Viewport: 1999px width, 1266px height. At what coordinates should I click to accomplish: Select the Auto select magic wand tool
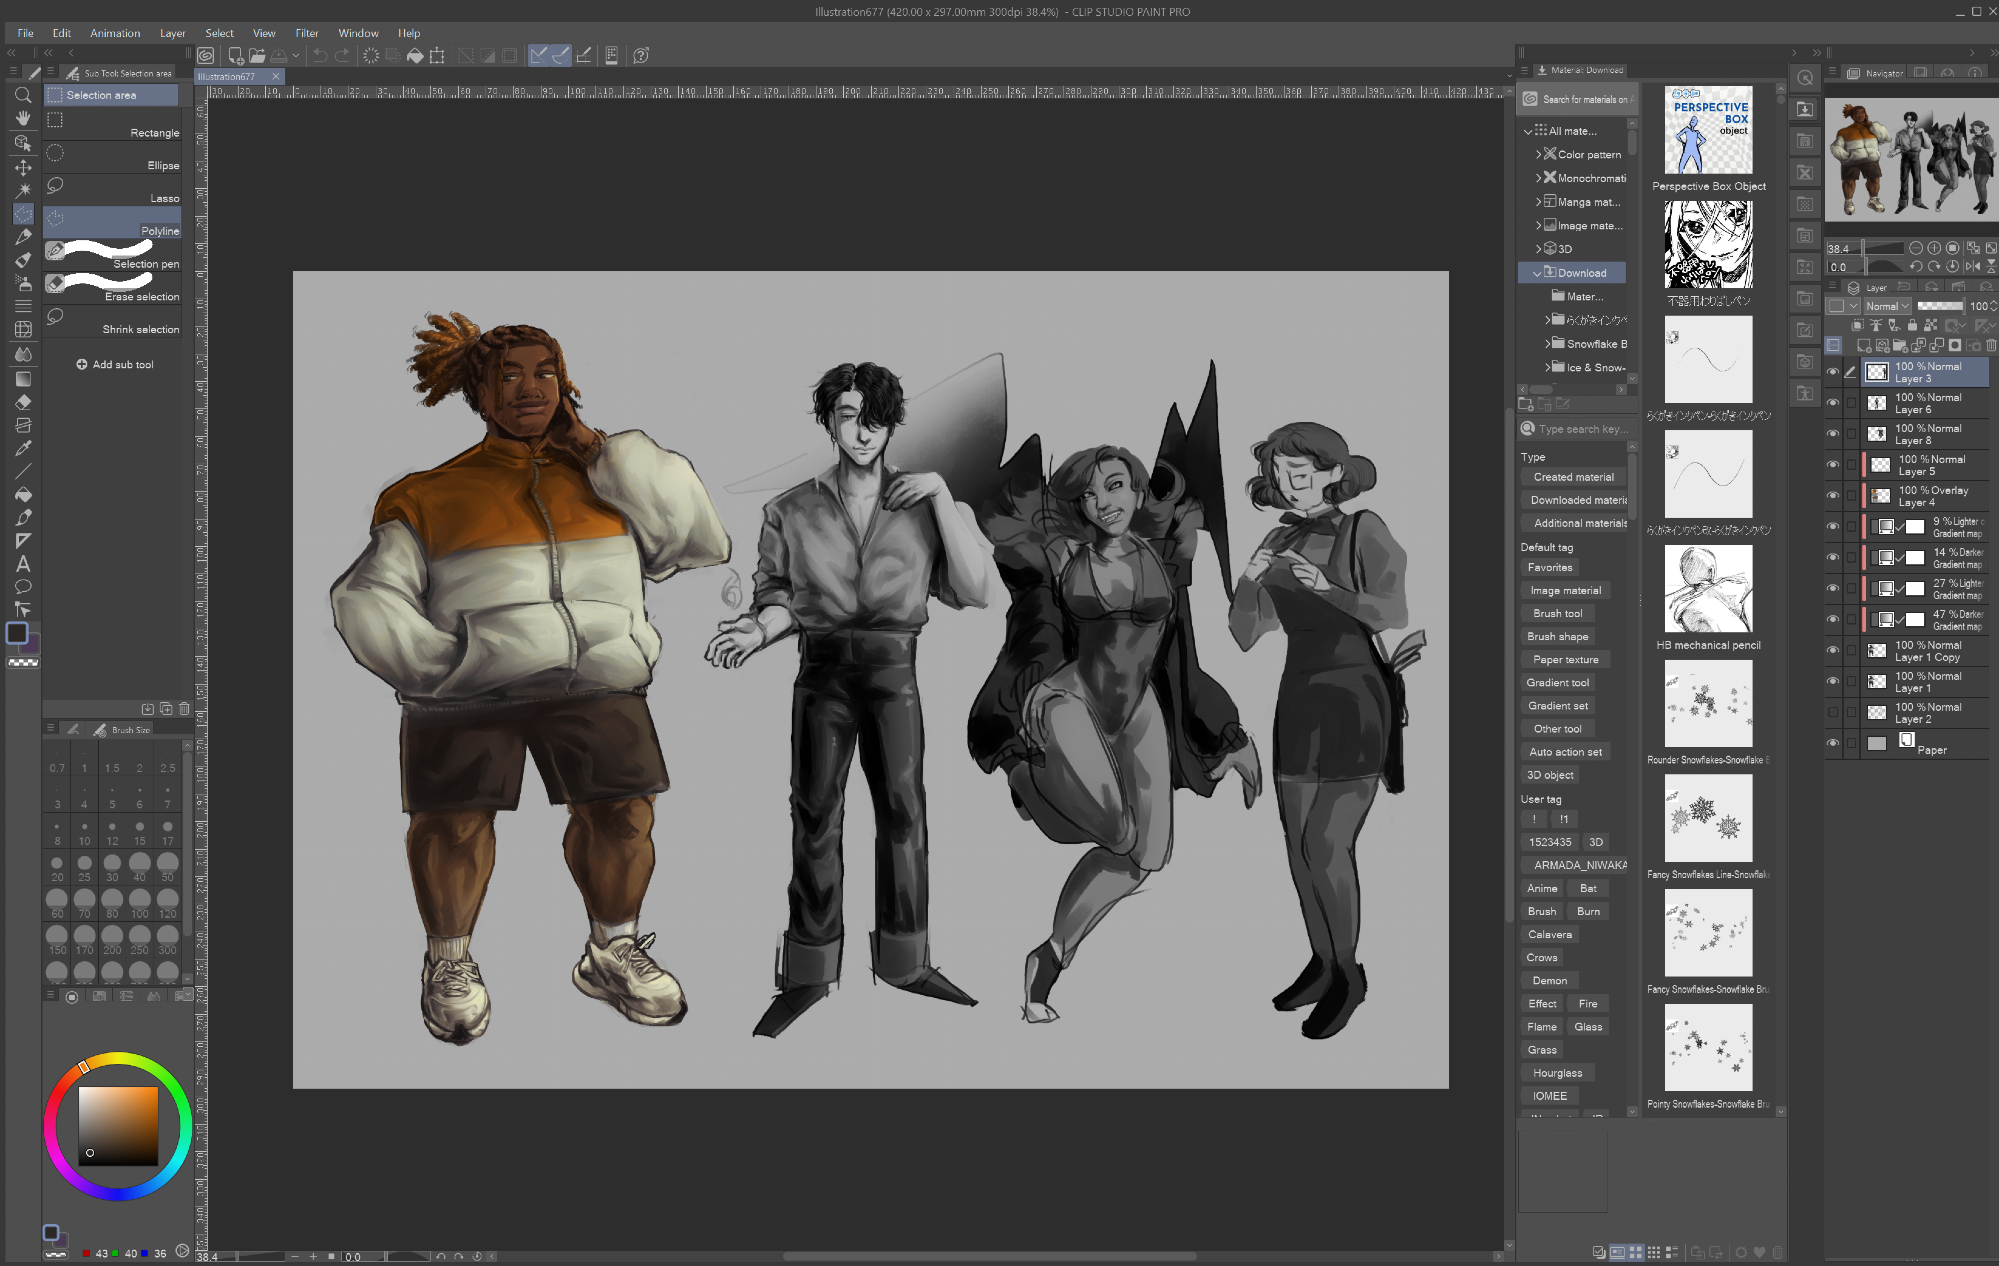click(23, 190)
